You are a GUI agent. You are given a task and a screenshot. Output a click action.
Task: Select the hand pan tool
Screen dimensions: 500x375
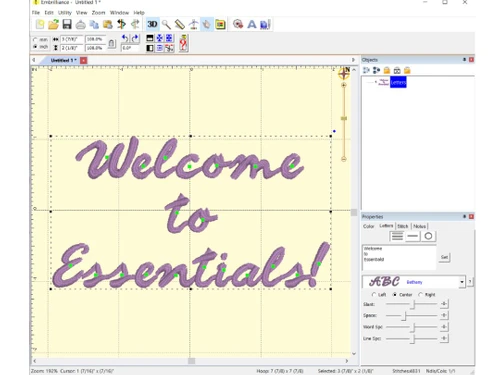pyautogui.click(x=207, y=24)
